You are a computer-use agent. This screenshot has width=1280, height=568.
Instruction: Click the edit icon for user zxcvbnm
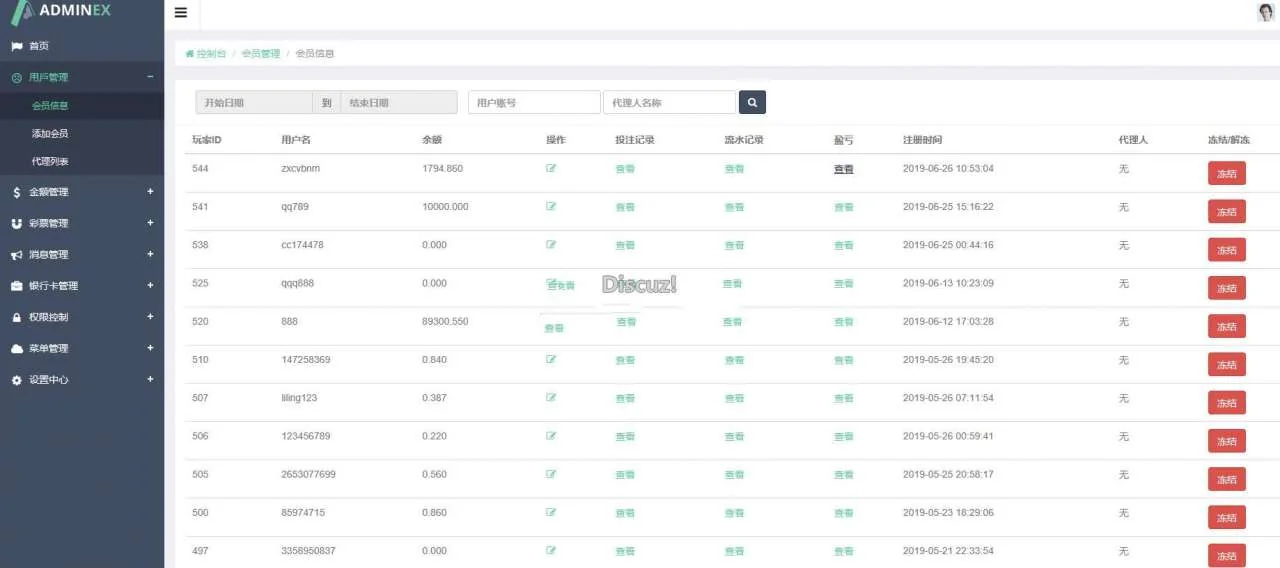click(x=551, y=168)
